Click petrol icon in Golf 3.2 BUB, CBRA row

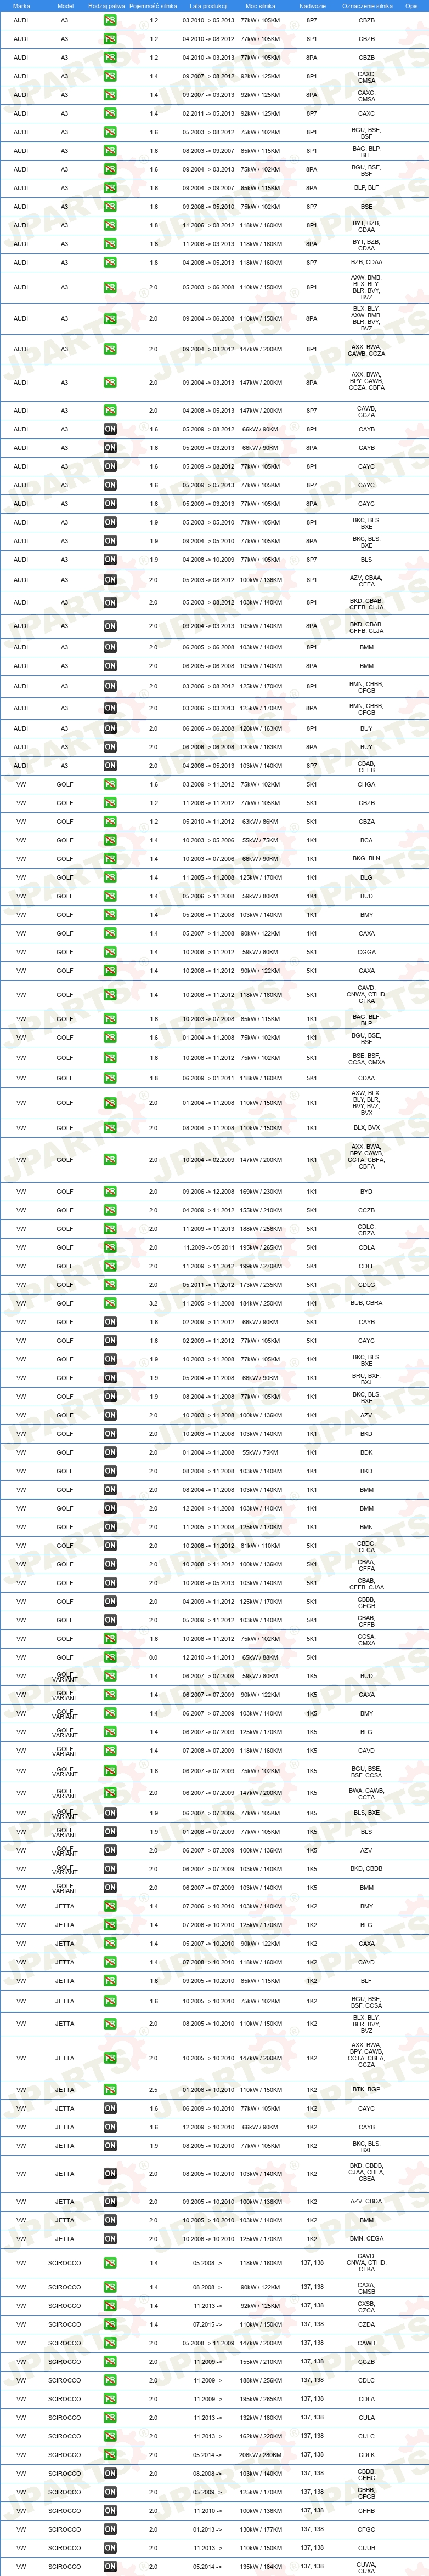pyautogui.click(x=110, y=1303)
